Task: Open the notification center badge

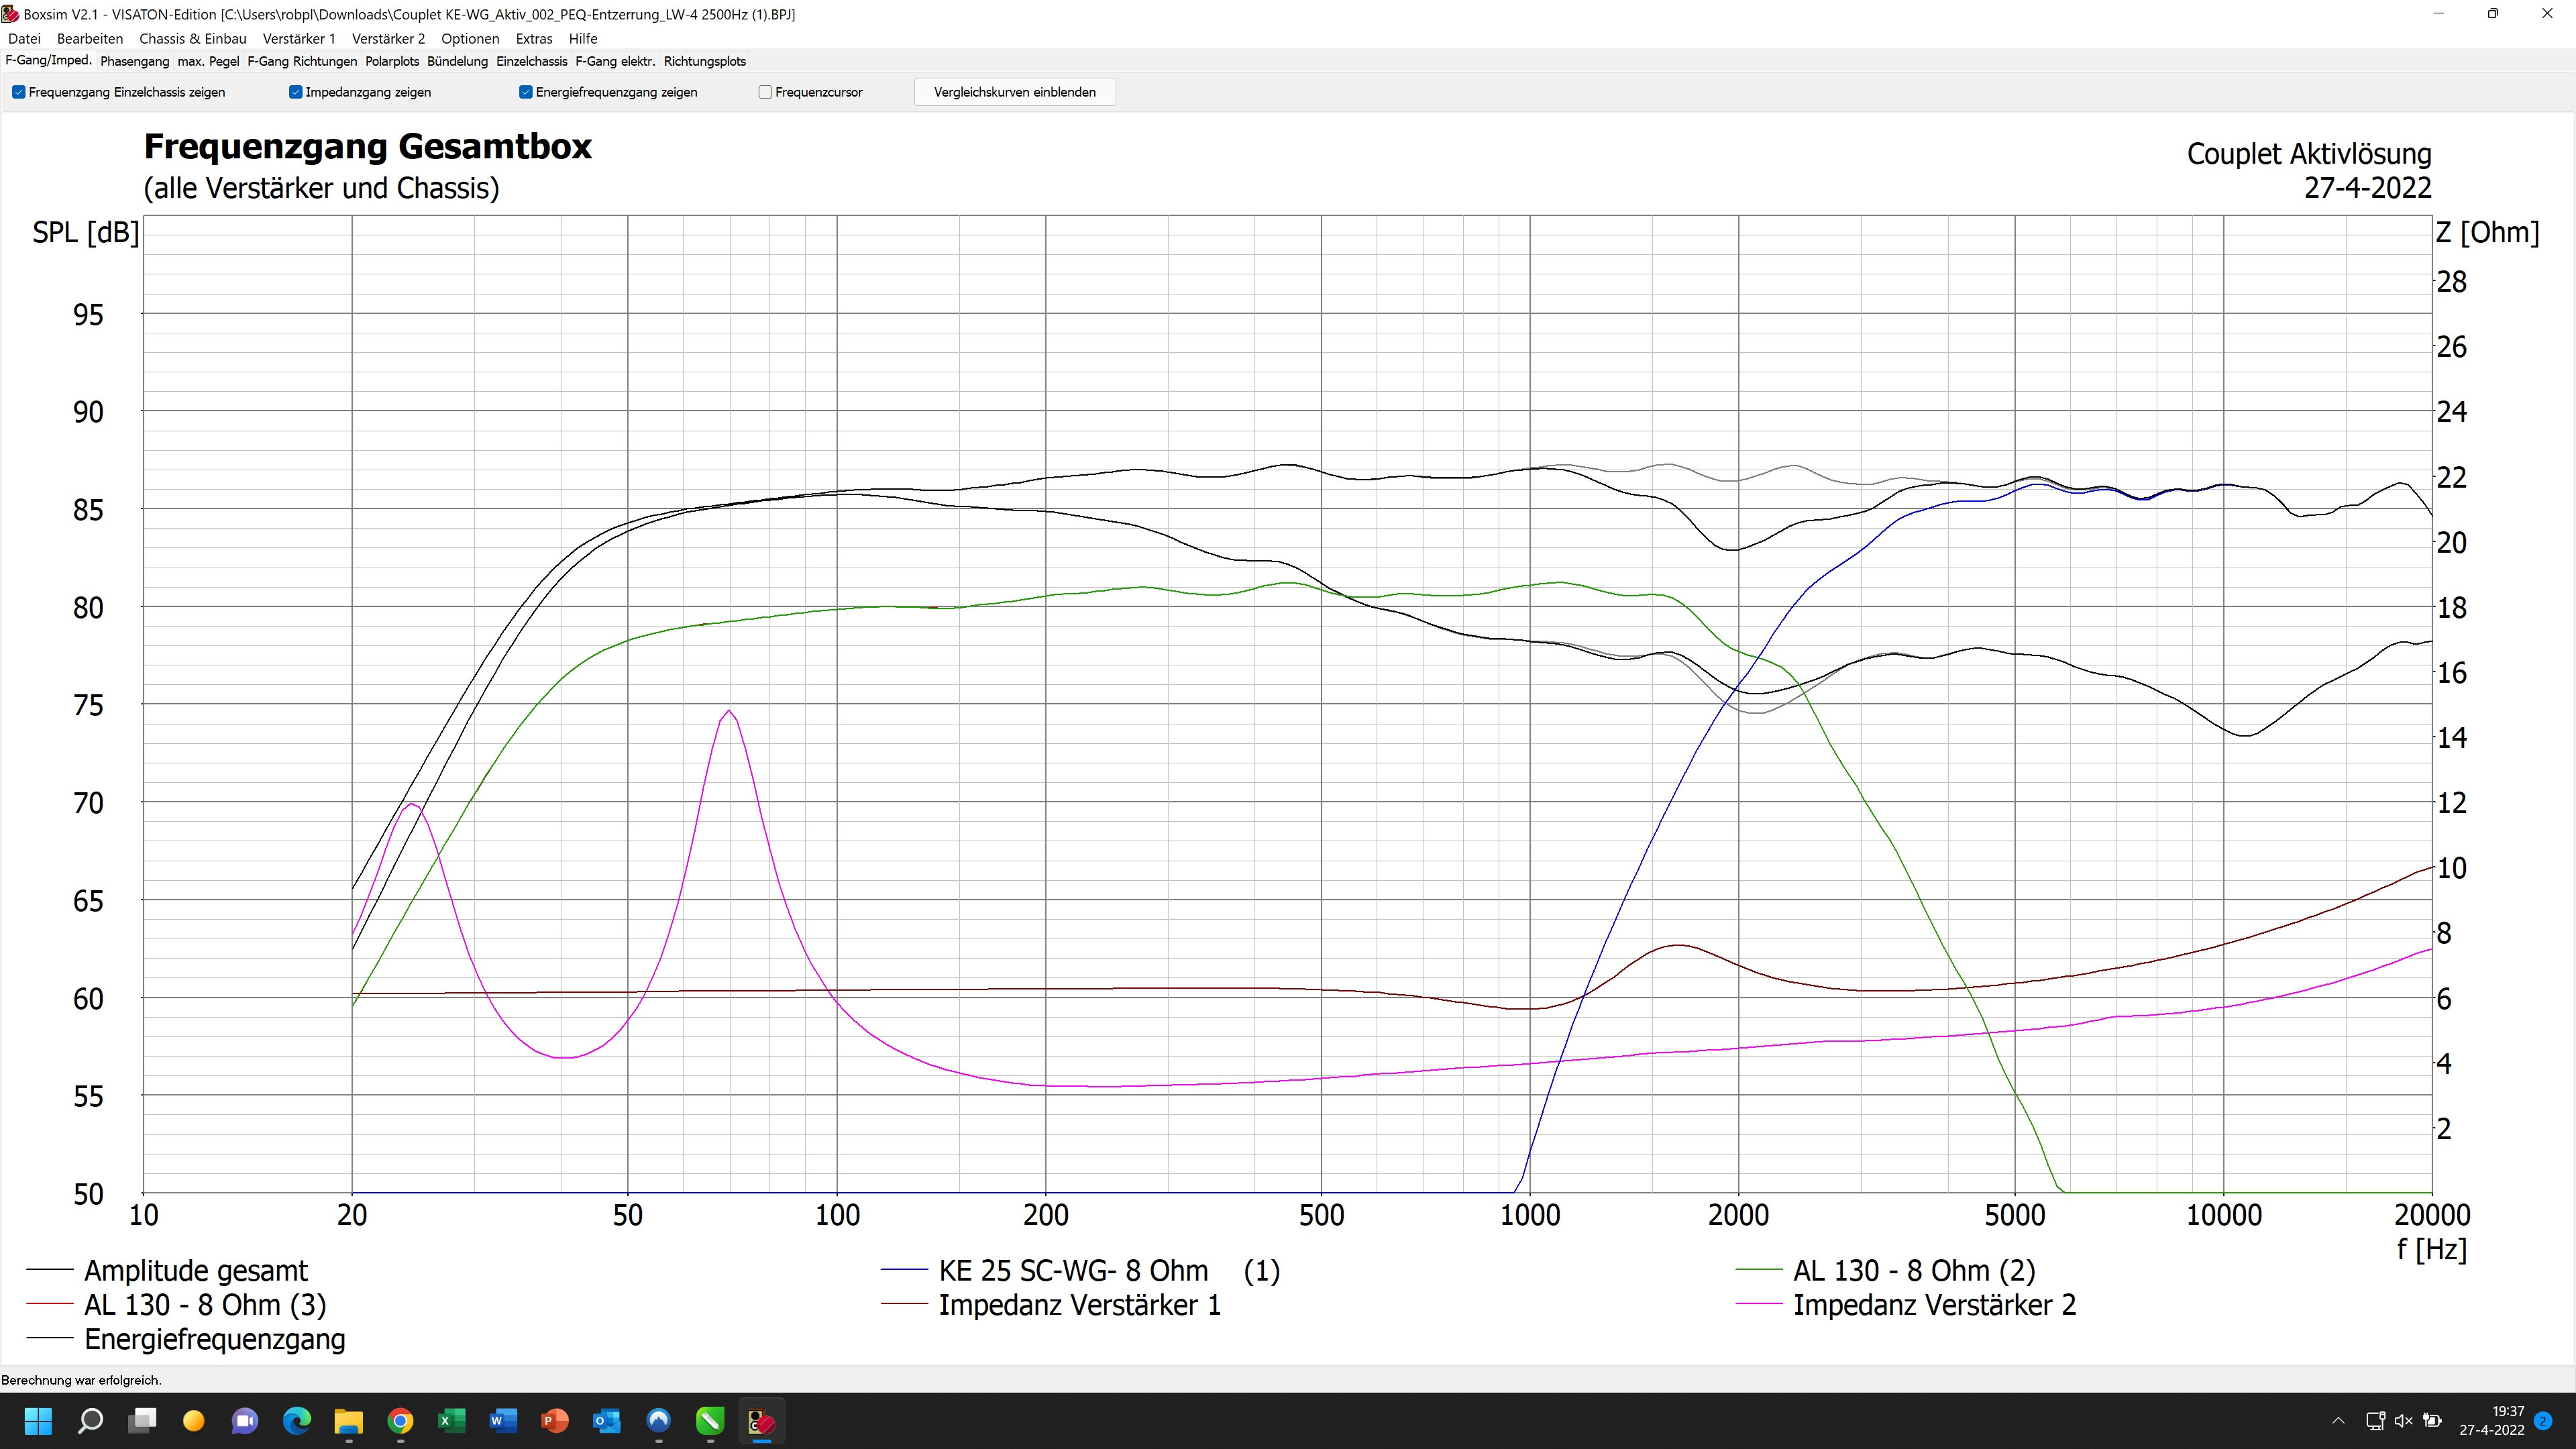Action: click(x=2543, y=1421)
